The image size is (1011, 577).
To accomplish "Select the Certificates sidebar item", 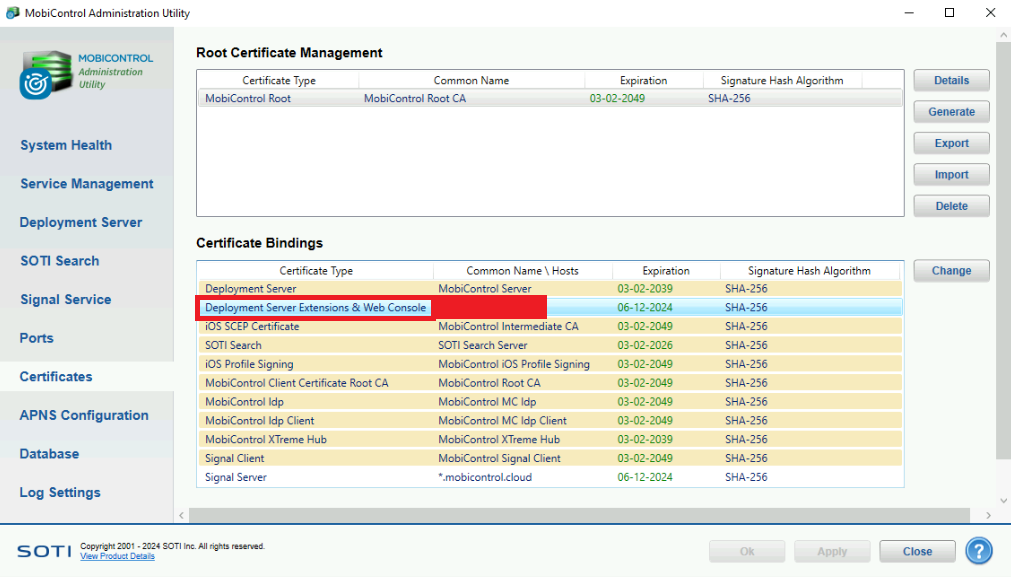I will [x=55, y=377].
